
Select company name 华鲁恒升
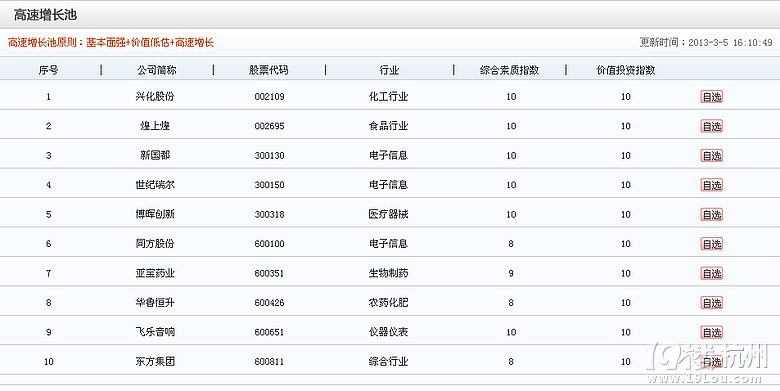155,302
